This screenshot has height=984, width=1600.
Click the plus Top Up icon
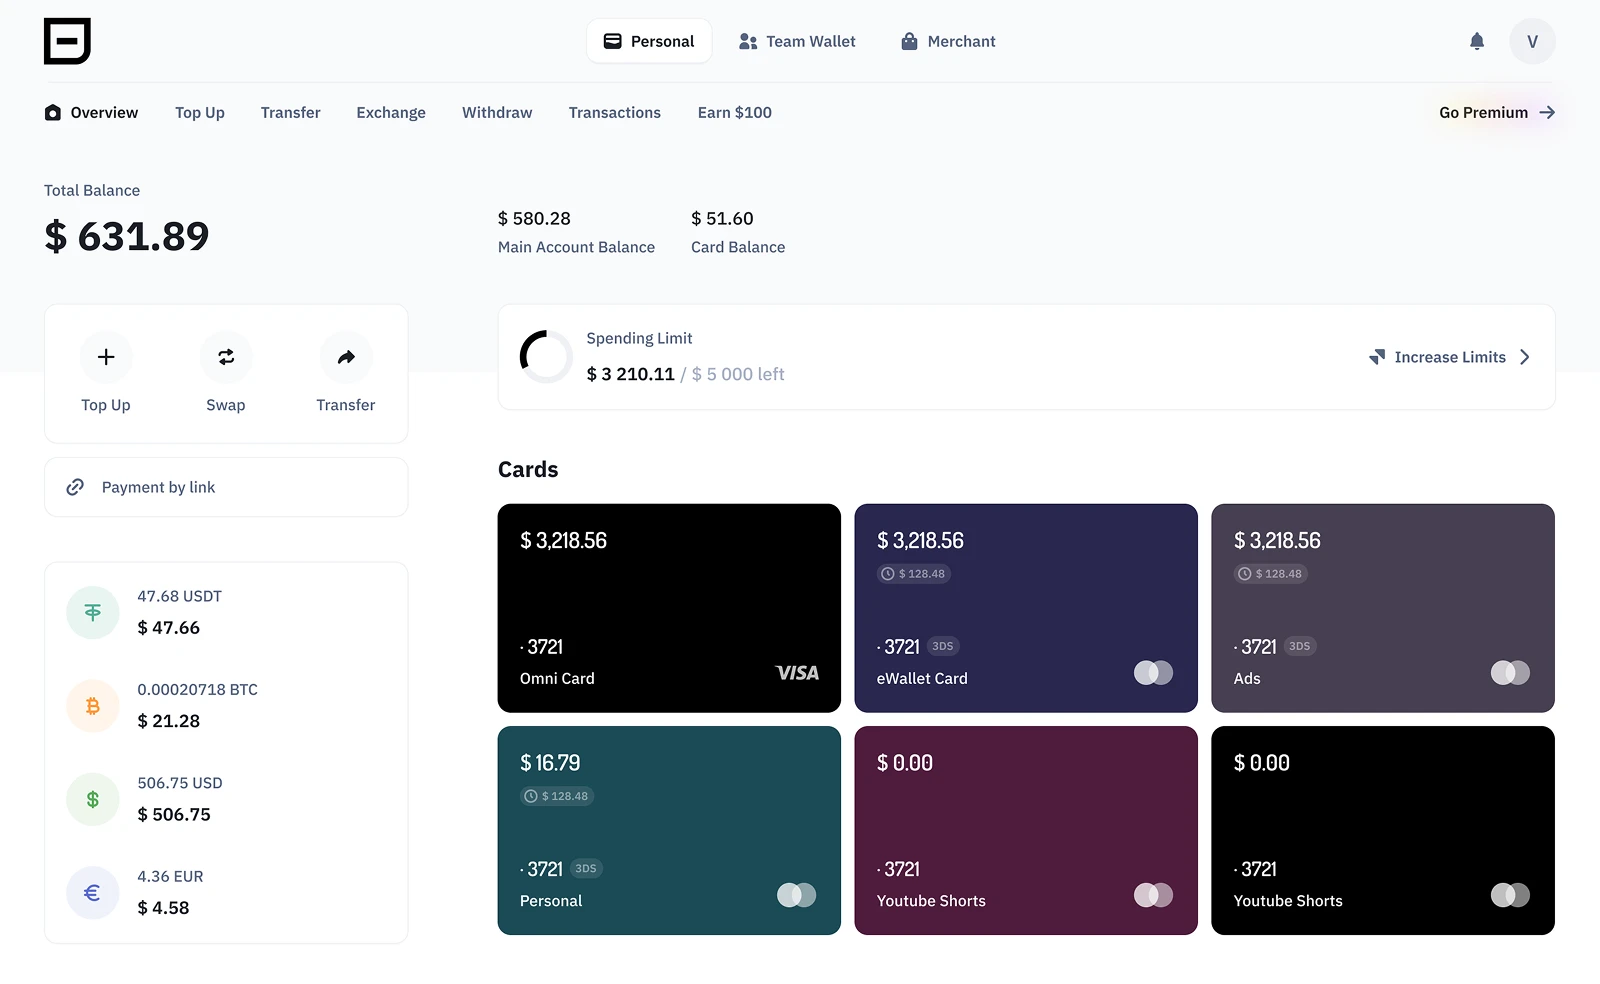(x=106, y=357)
